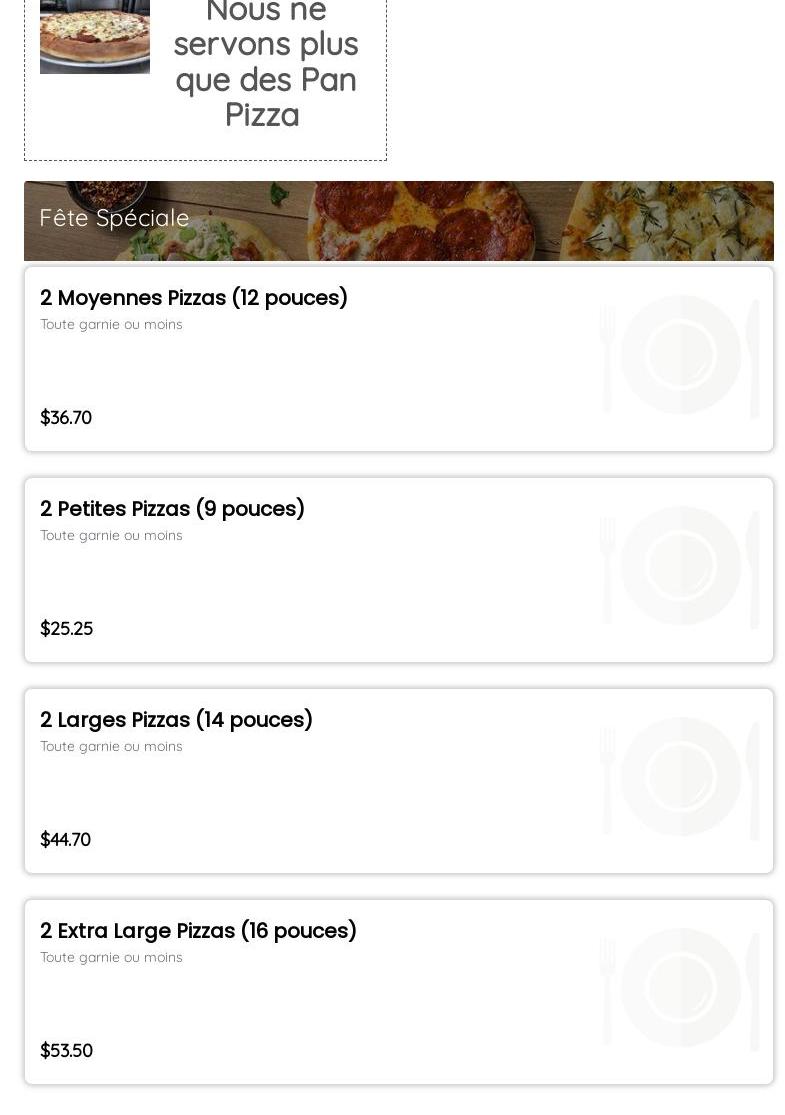Select the Fête Spéciale category header

pyautogui.click(x=115, y=218)
